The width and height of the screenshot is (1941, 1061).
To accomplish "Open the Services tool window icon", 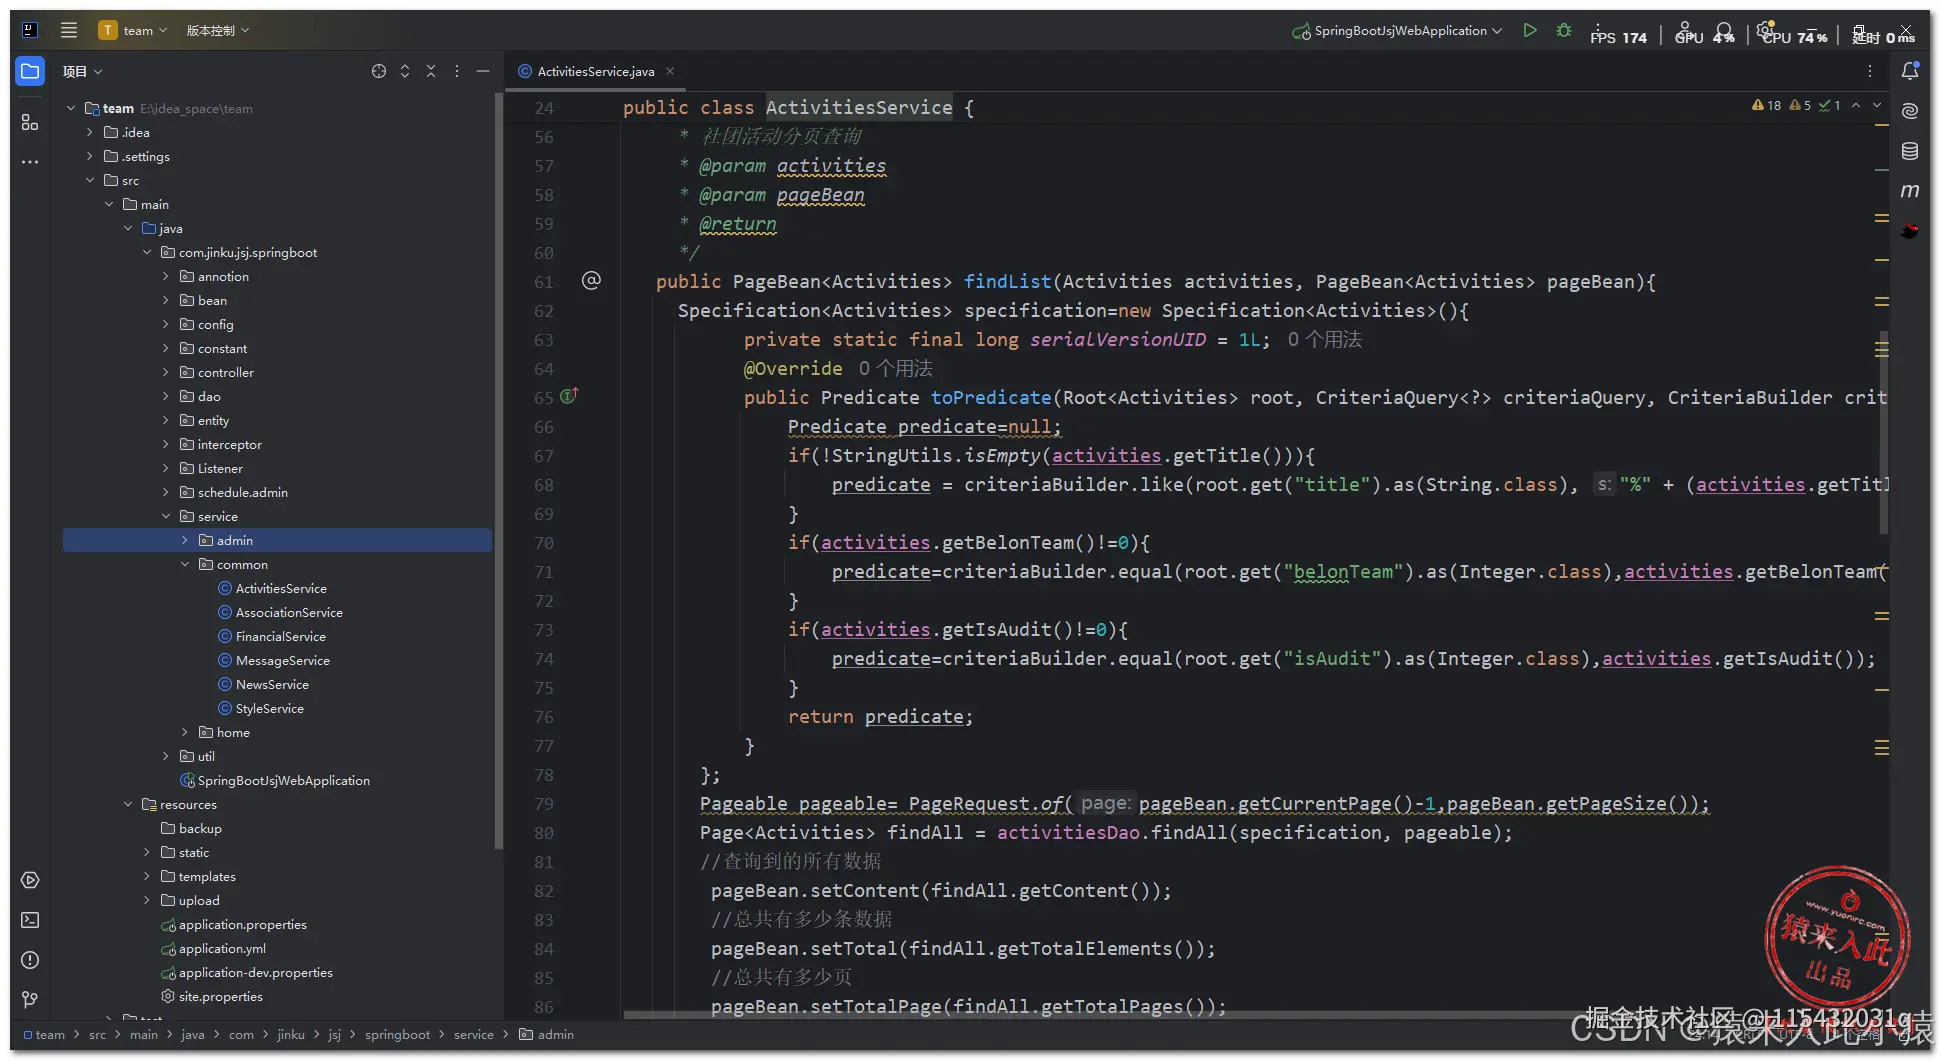I will pos(30,880).
